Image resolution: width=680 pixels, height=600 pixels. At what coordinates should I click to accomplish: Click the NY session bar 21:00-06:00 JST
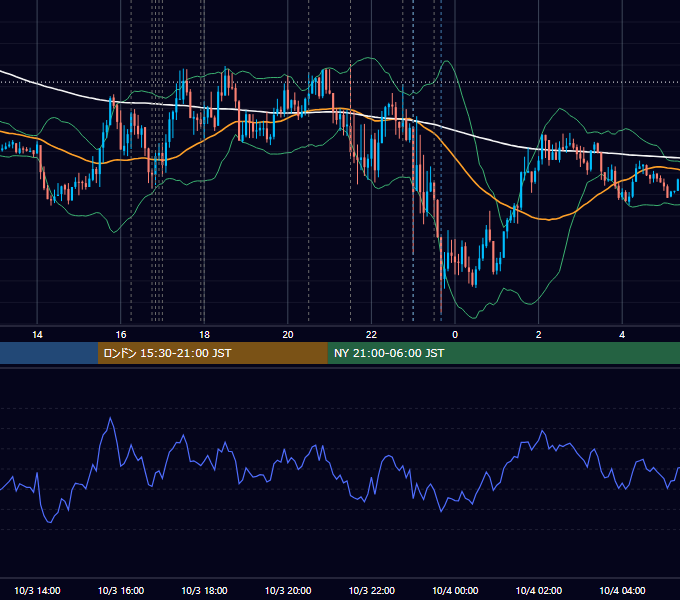(x=503, y=353)
